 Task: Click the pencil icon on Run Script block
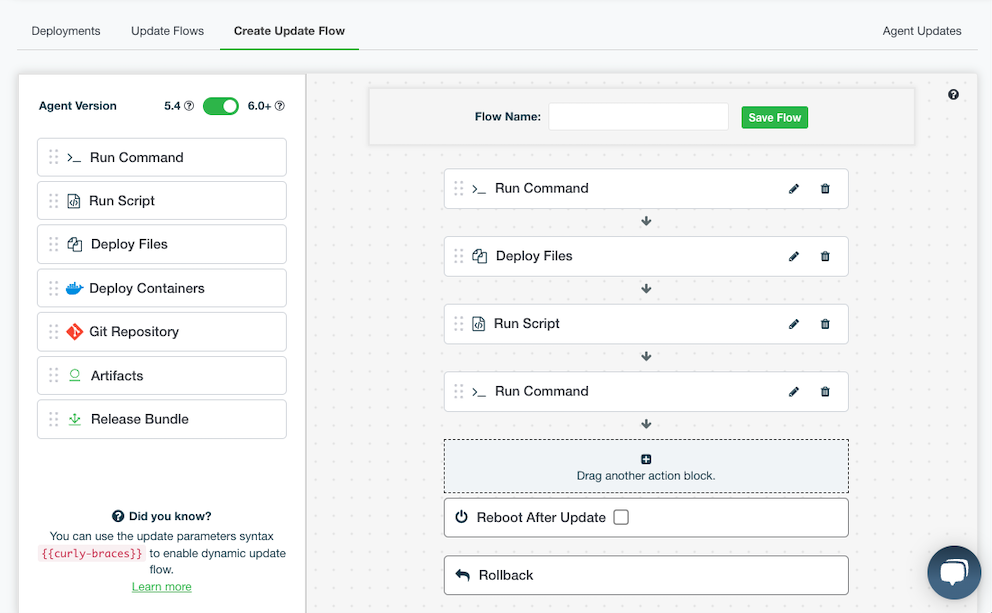(x=794, y=324)
